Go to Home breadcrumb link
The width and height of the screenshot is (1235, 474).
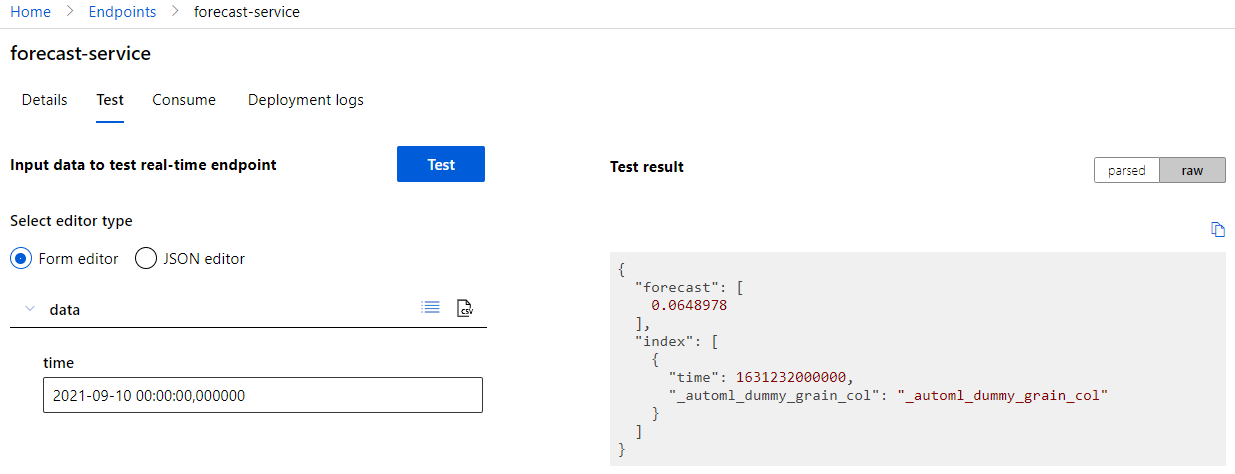tap(30, 12)
